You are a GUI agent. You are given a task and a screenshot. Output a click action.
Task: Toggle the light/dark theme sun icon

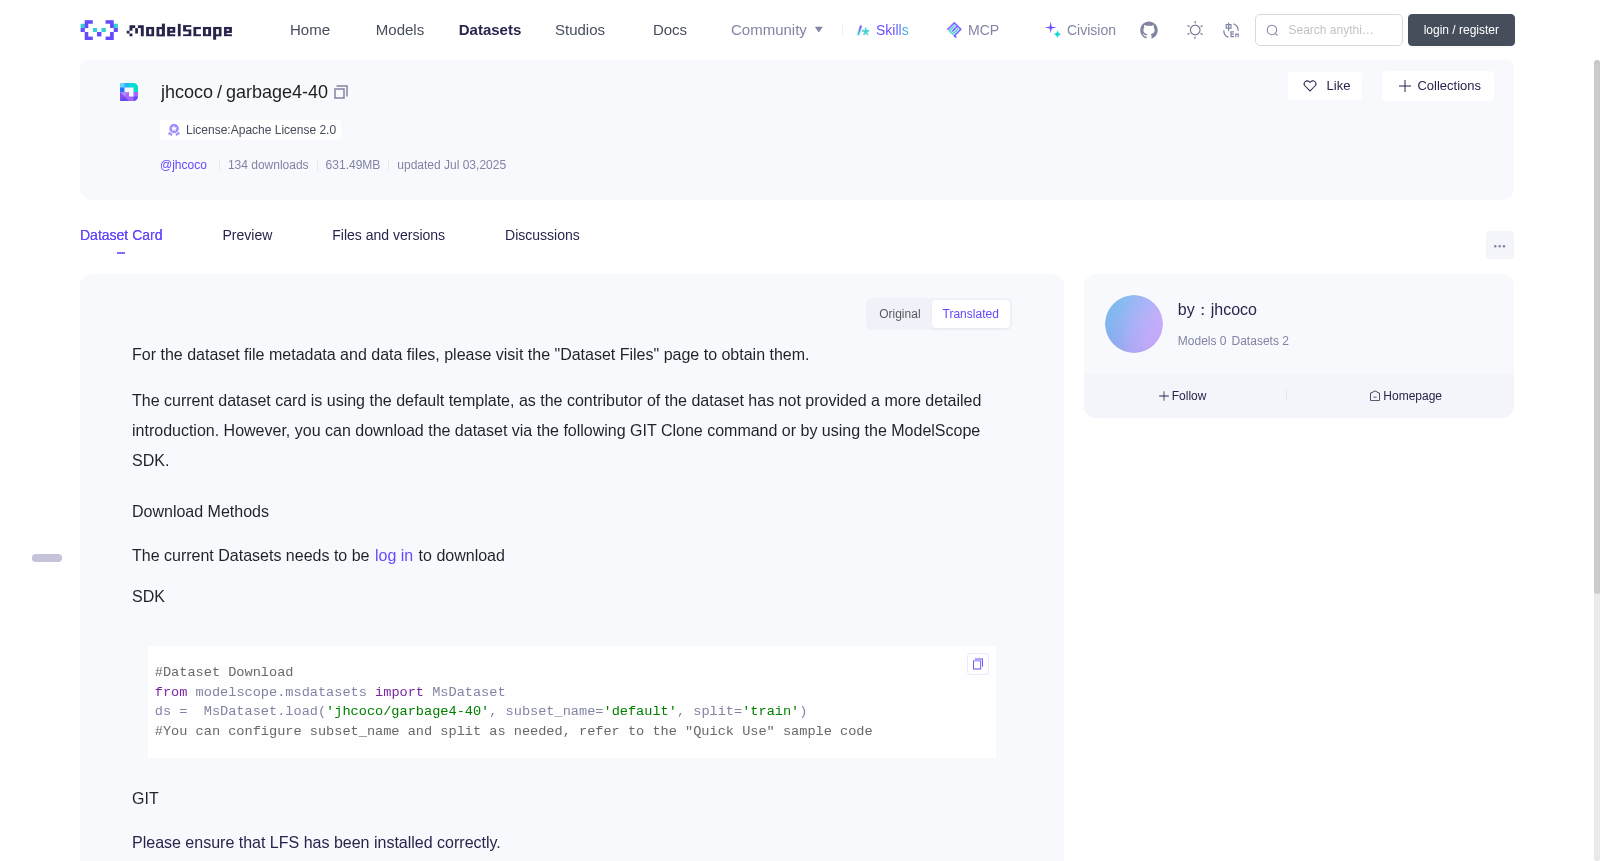[x=1195, y=30]
